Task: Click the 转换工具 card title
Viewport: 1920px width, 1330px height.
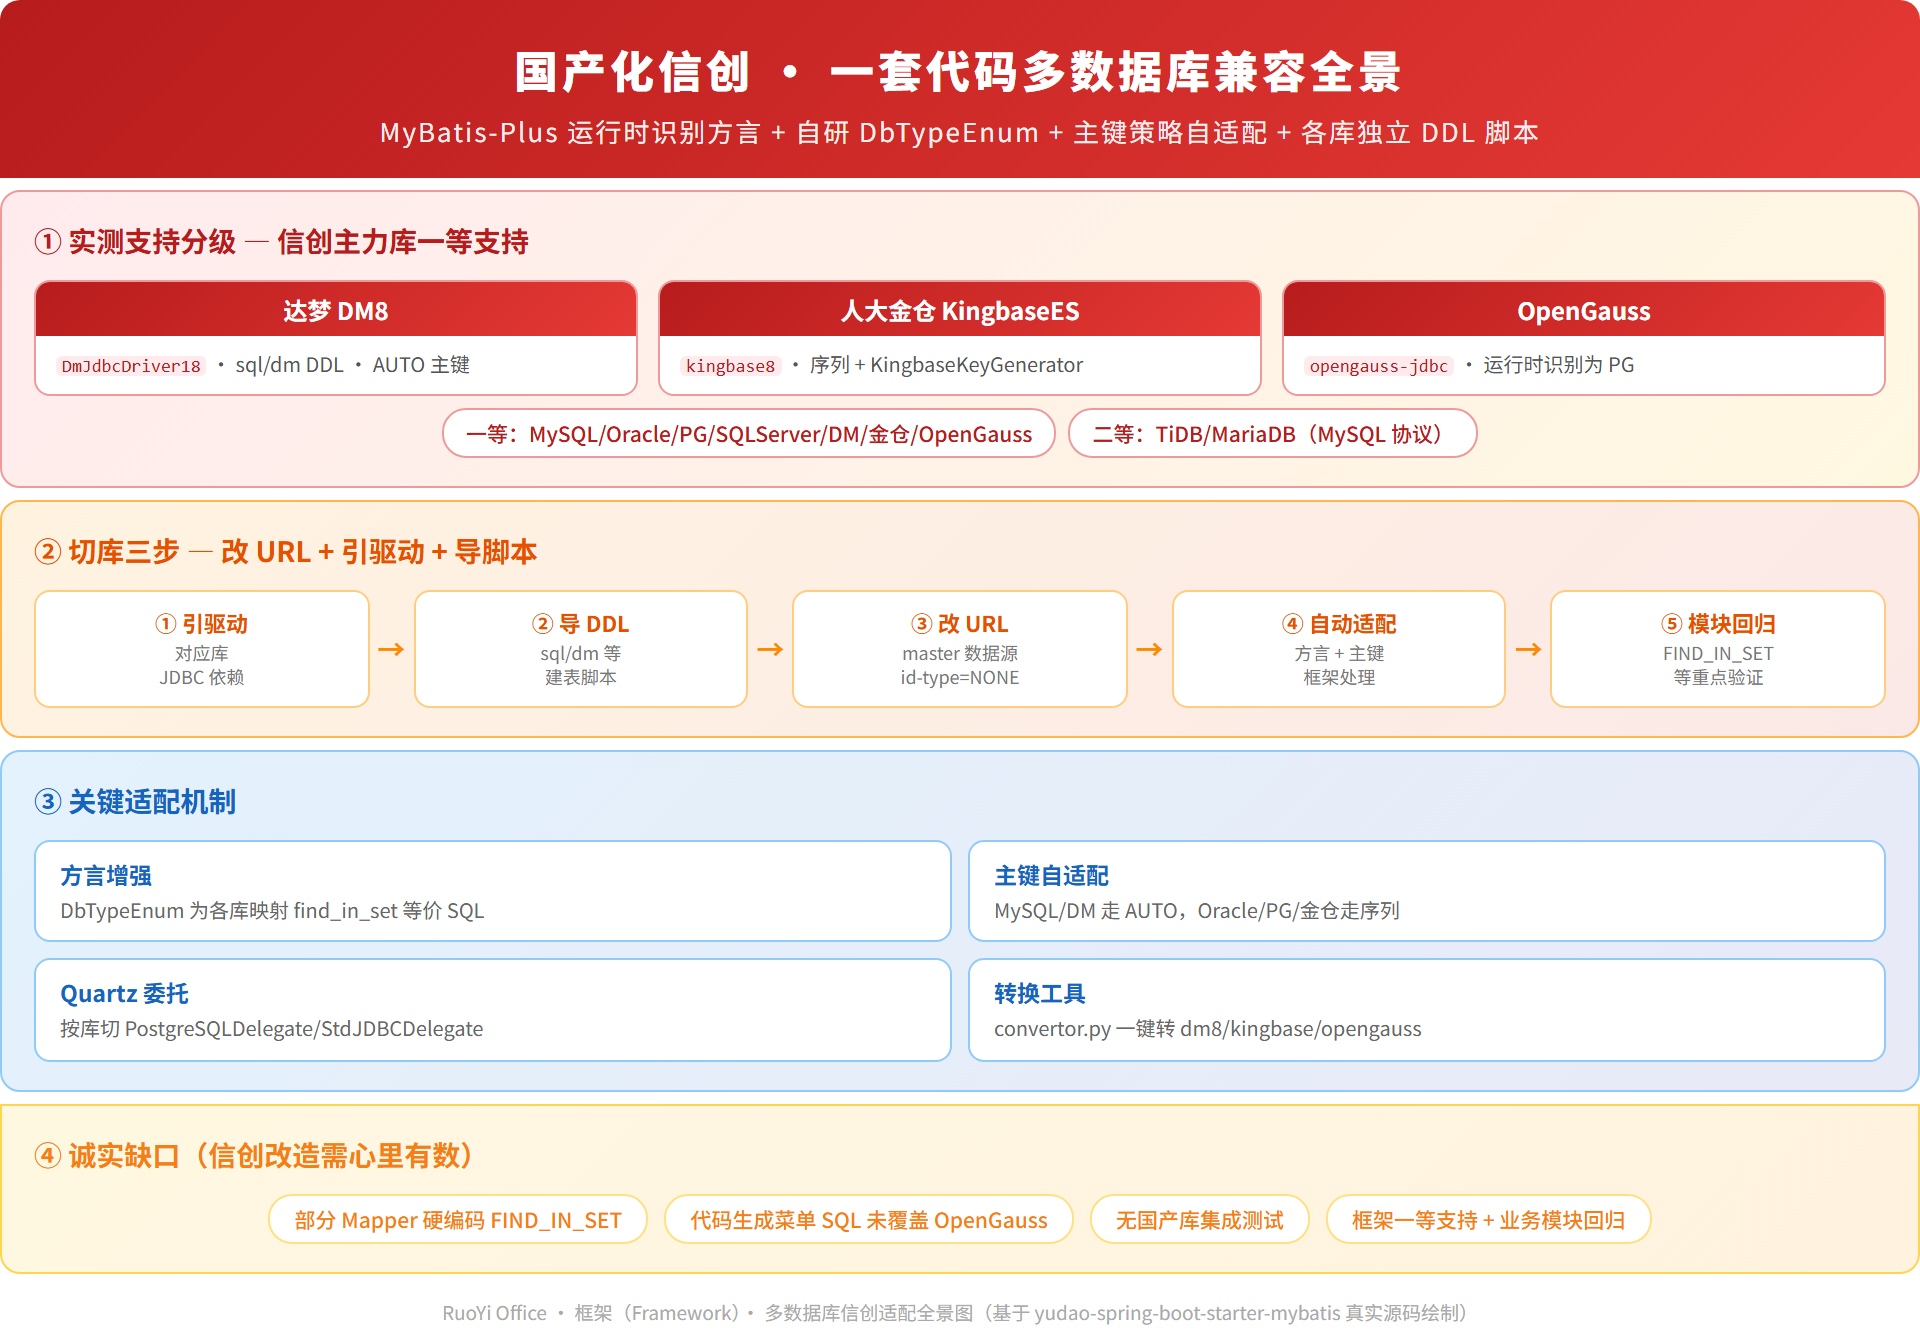Action: click(x=1040, y=994)
